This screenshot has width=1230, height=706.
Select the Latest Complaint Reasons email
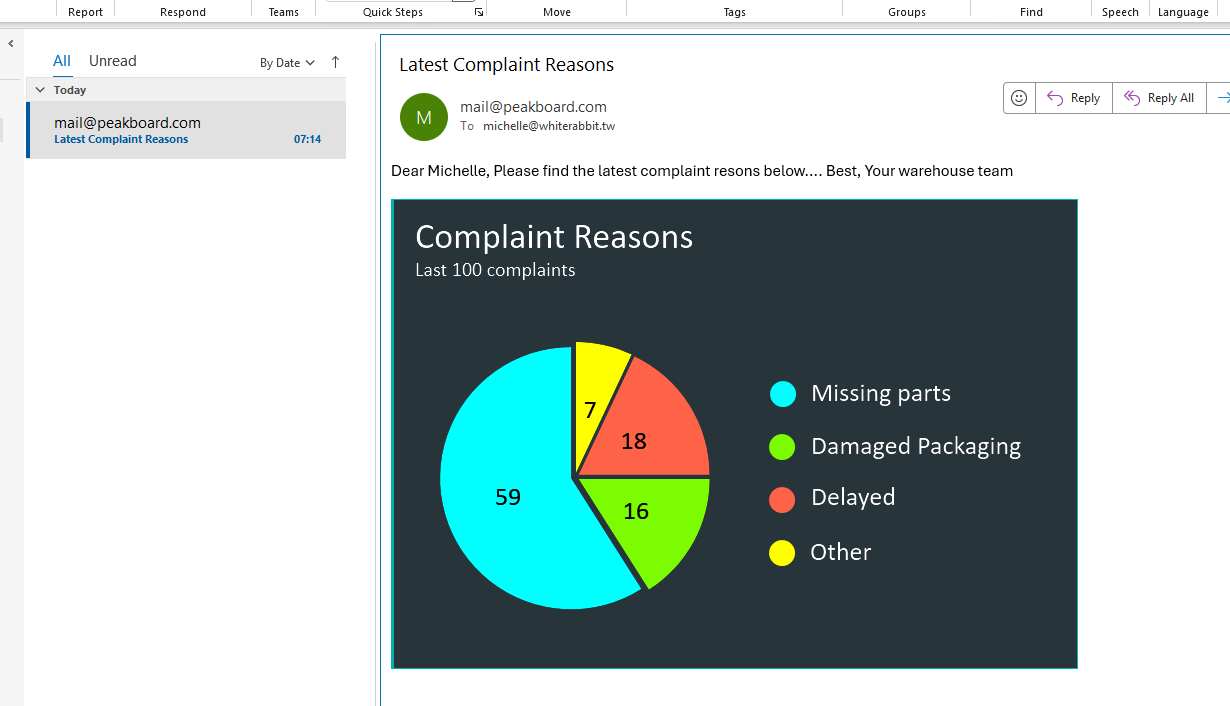(185, 130)
